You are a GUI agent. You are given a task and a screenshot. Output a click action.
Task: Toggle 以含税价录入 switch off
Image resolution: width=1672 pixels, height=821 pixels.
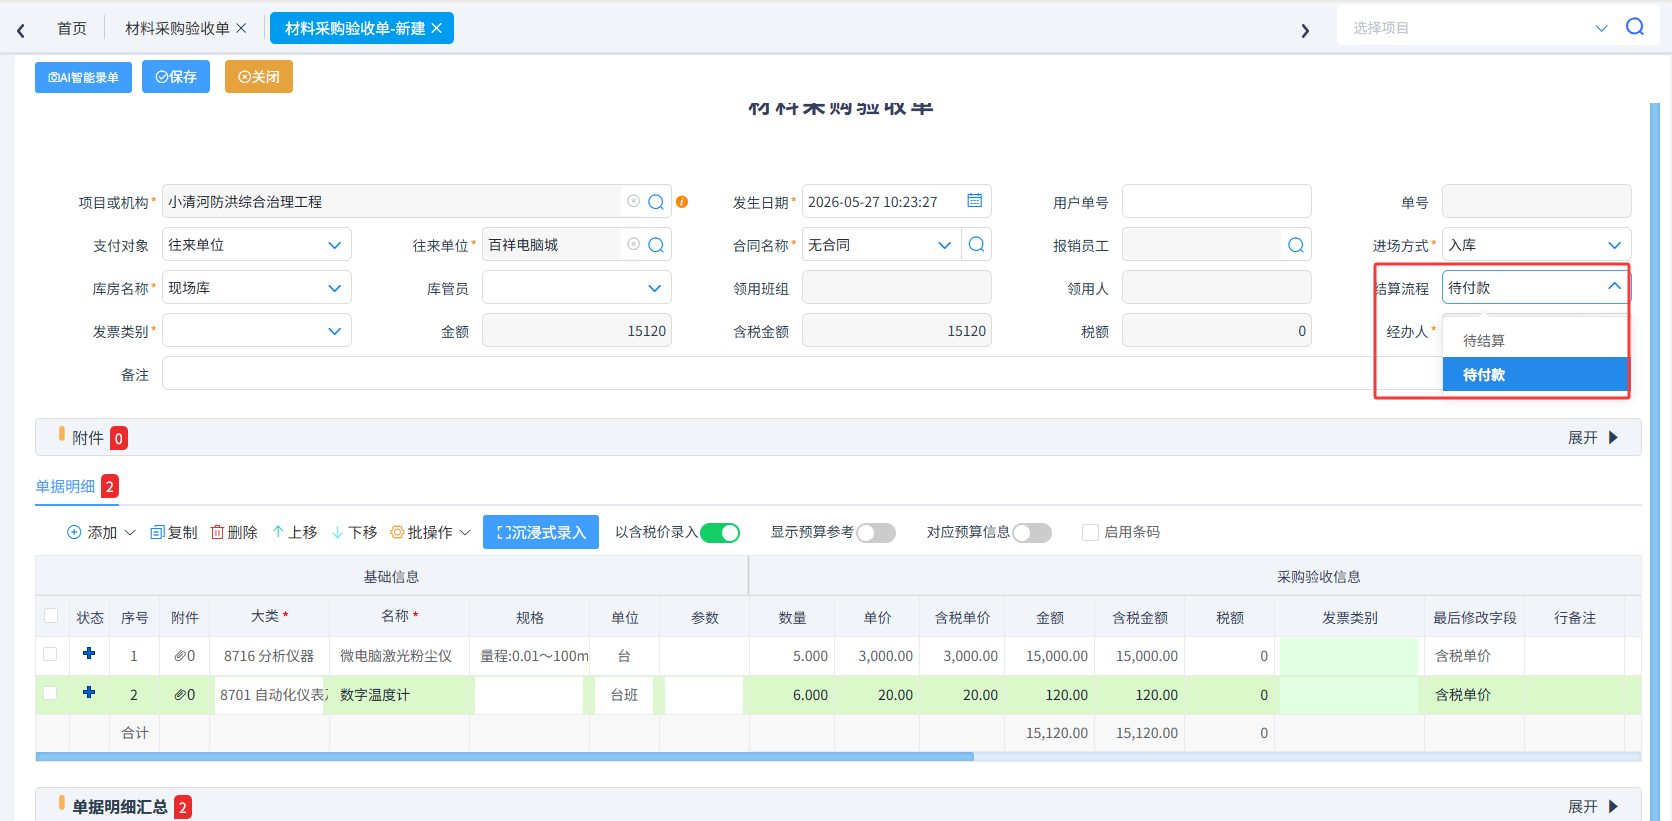pos(720,533)
